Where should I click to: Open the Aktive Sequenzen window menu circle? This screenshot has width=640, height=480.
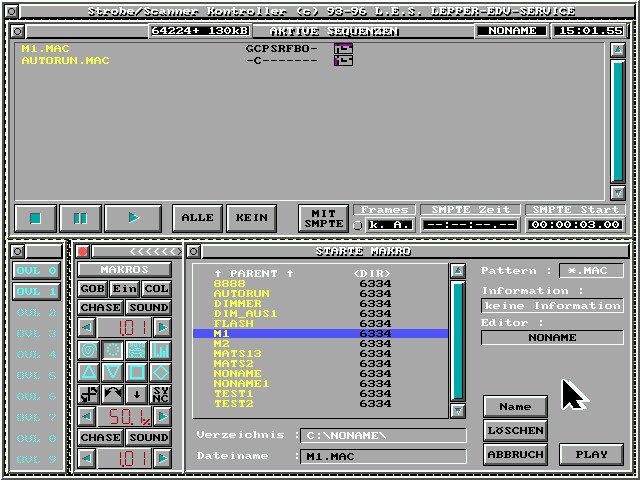(18, 31)
